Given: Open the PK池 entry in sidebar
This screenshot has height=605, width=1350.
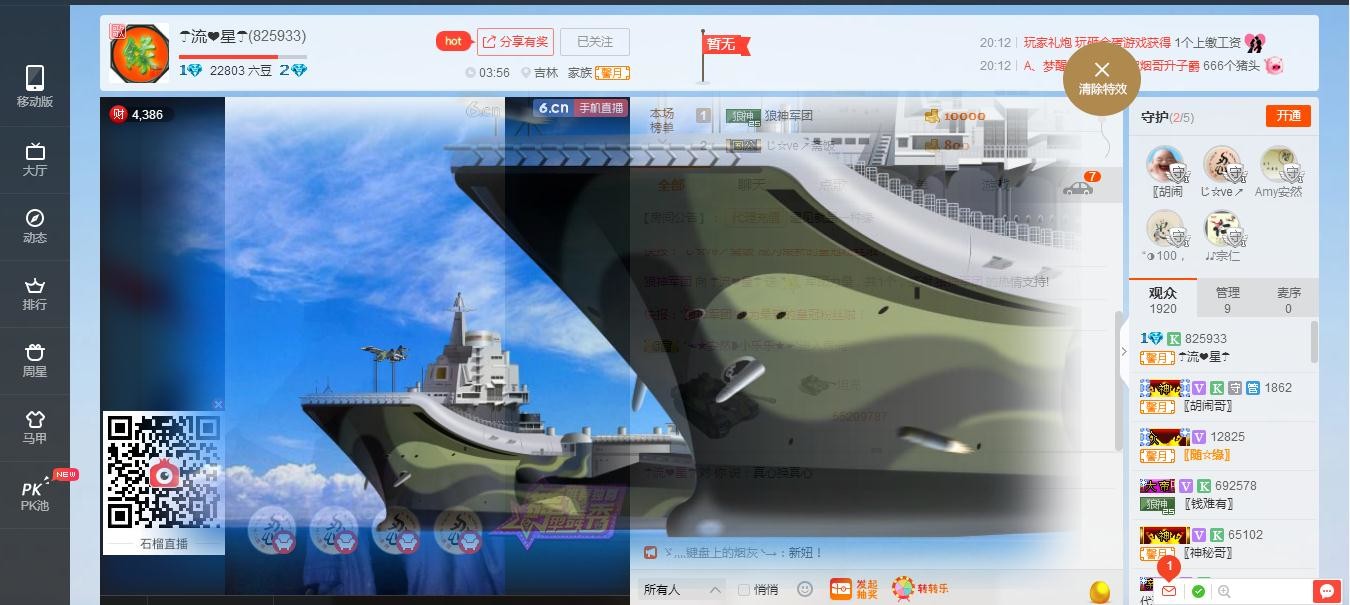Looking at the screenshot, I should tap(36, 494).
